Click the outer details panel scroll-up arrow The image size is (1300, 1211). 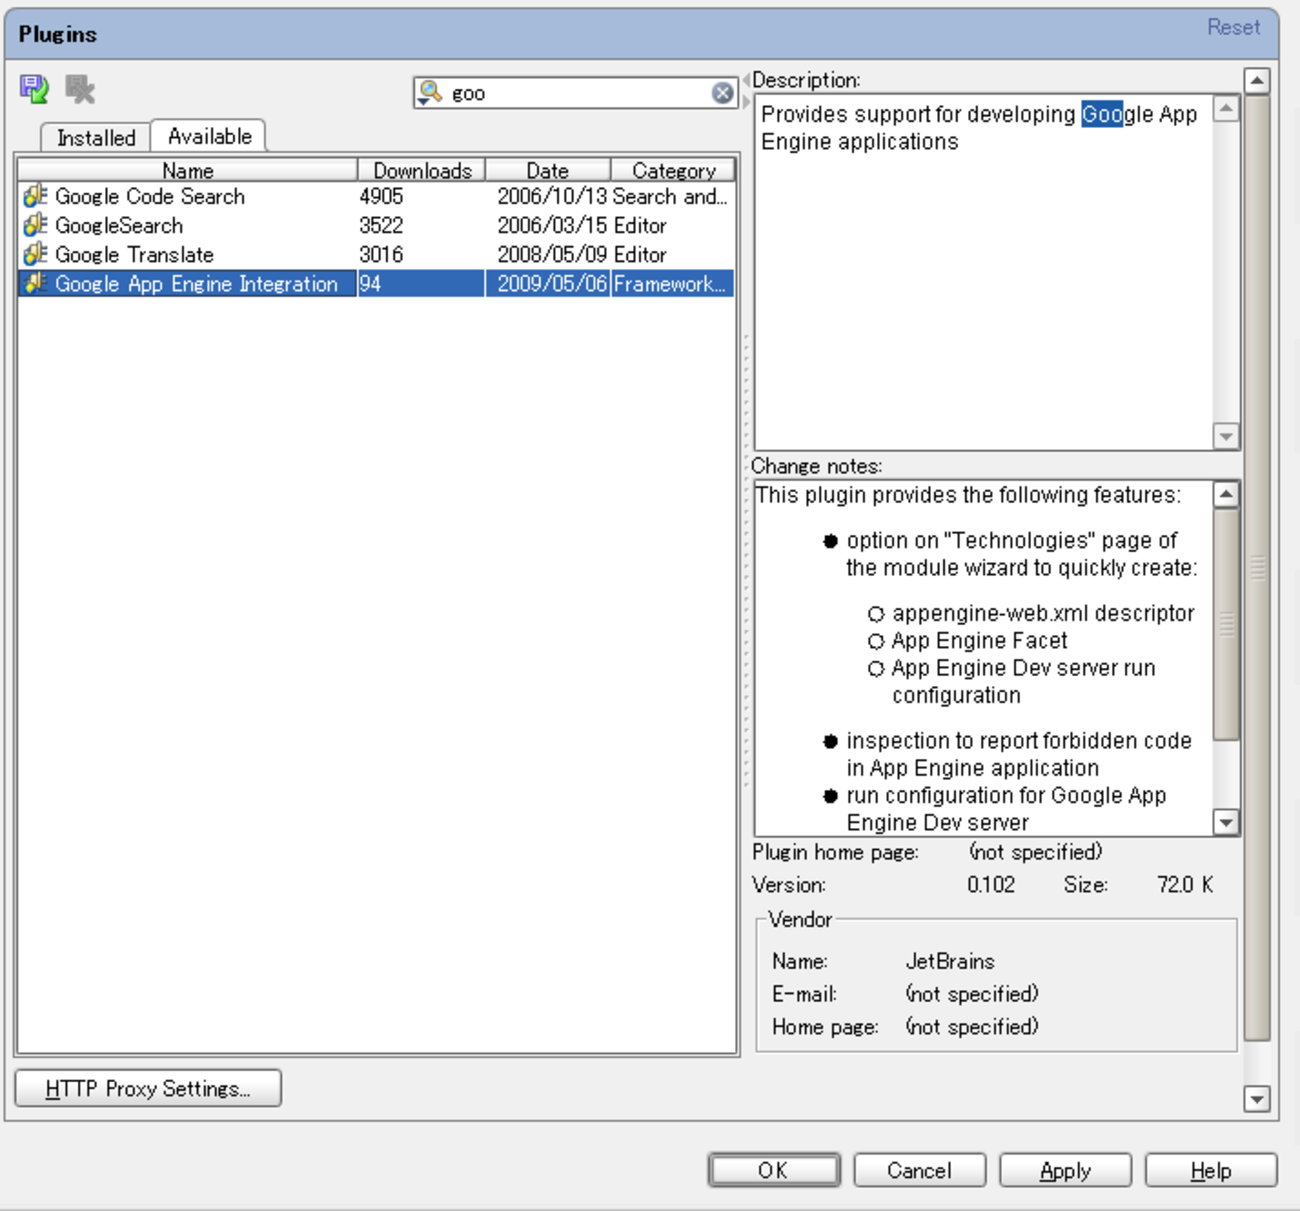click(x=1257, y=80)
